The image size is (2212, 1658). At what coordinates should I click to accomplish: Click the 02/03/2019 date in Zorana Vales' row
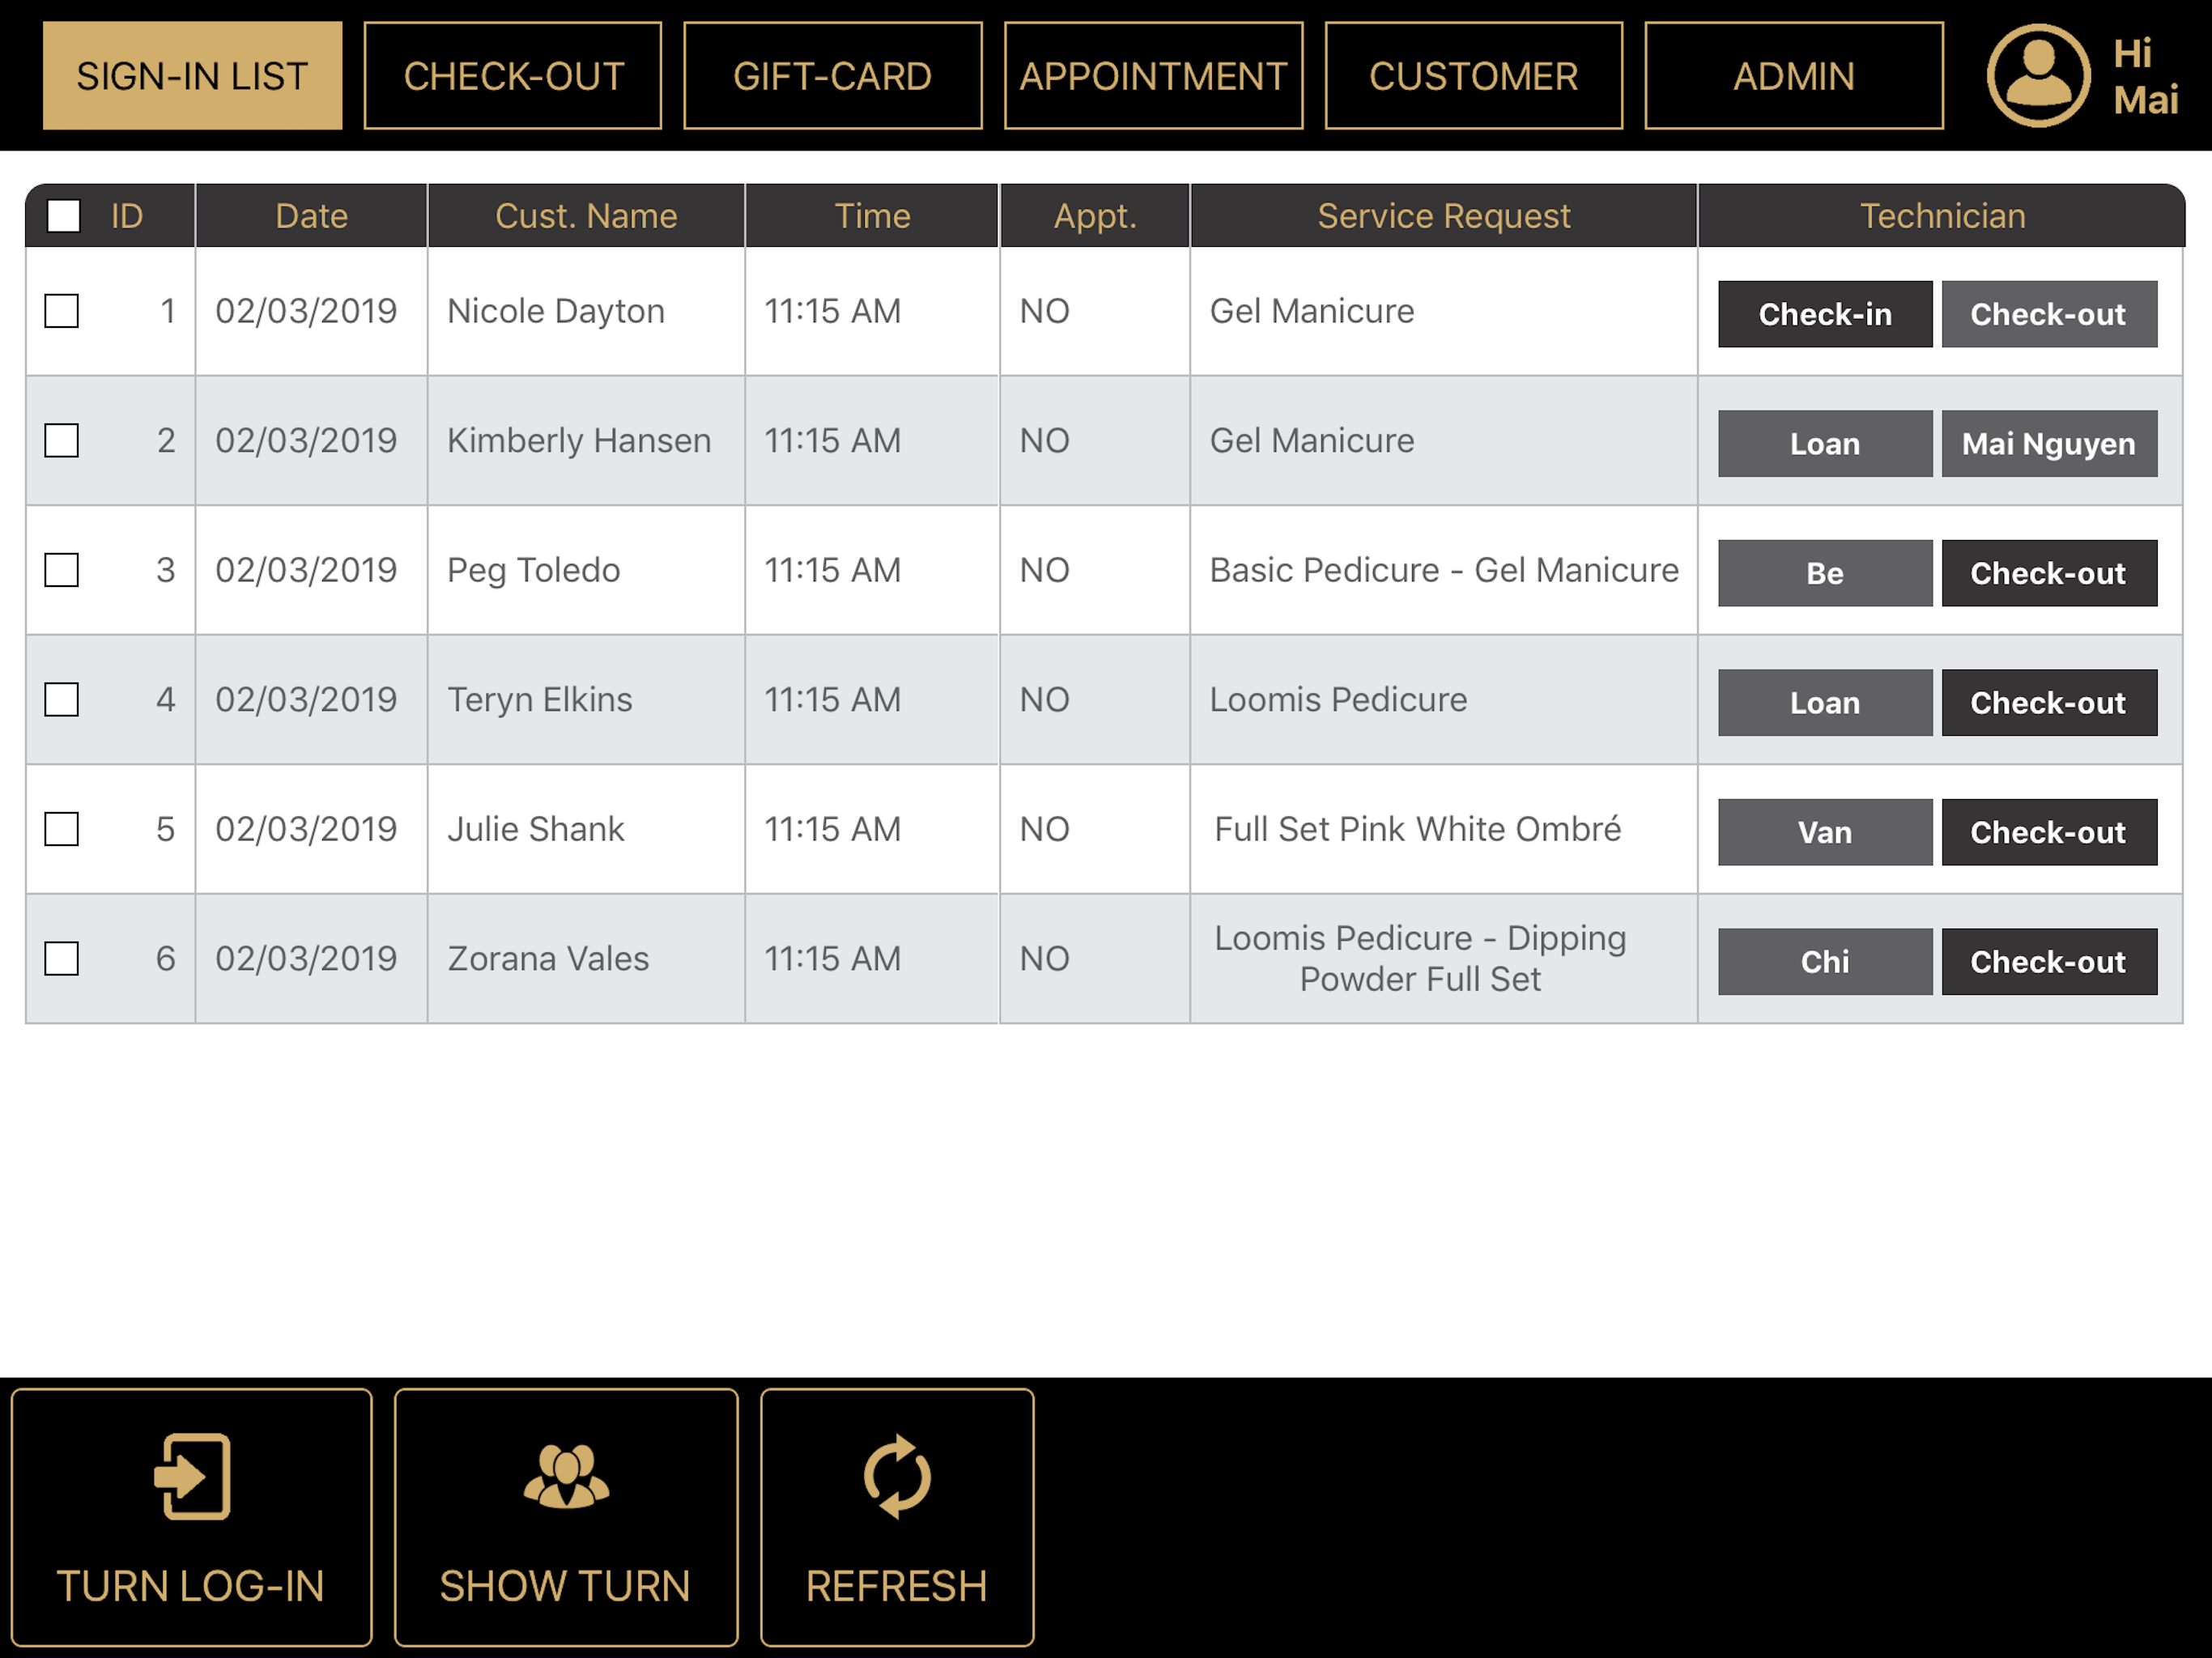coord(306,958)
